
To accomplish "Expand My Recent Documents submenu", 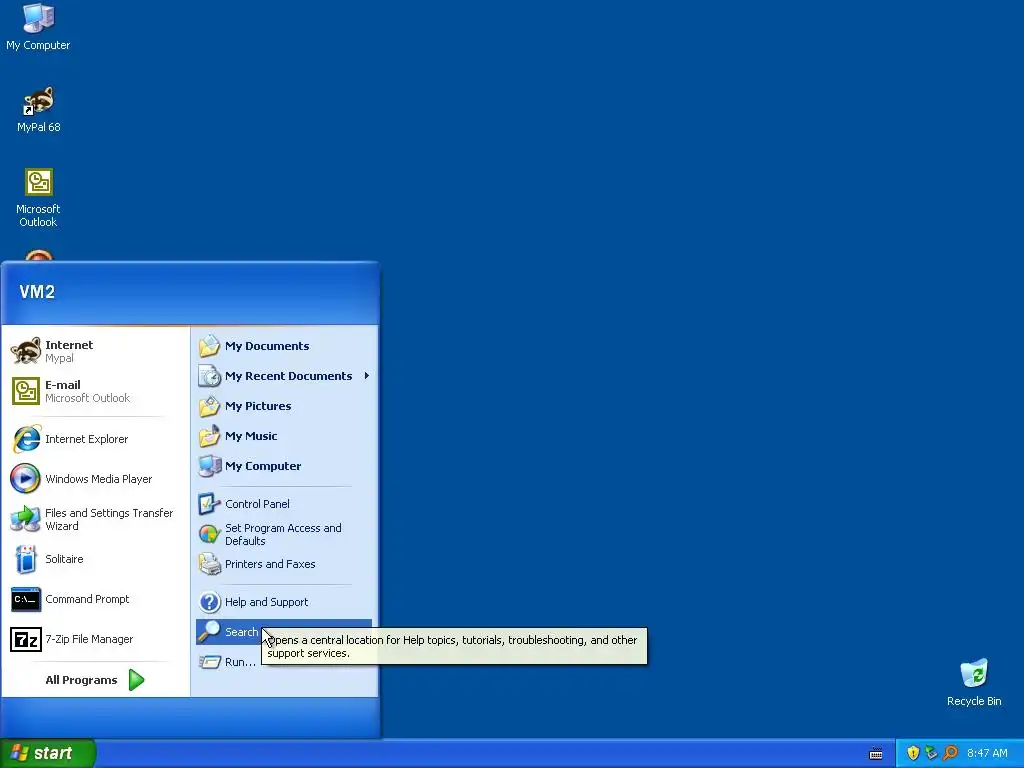I will pyautogui.click(x=284, y=376).
